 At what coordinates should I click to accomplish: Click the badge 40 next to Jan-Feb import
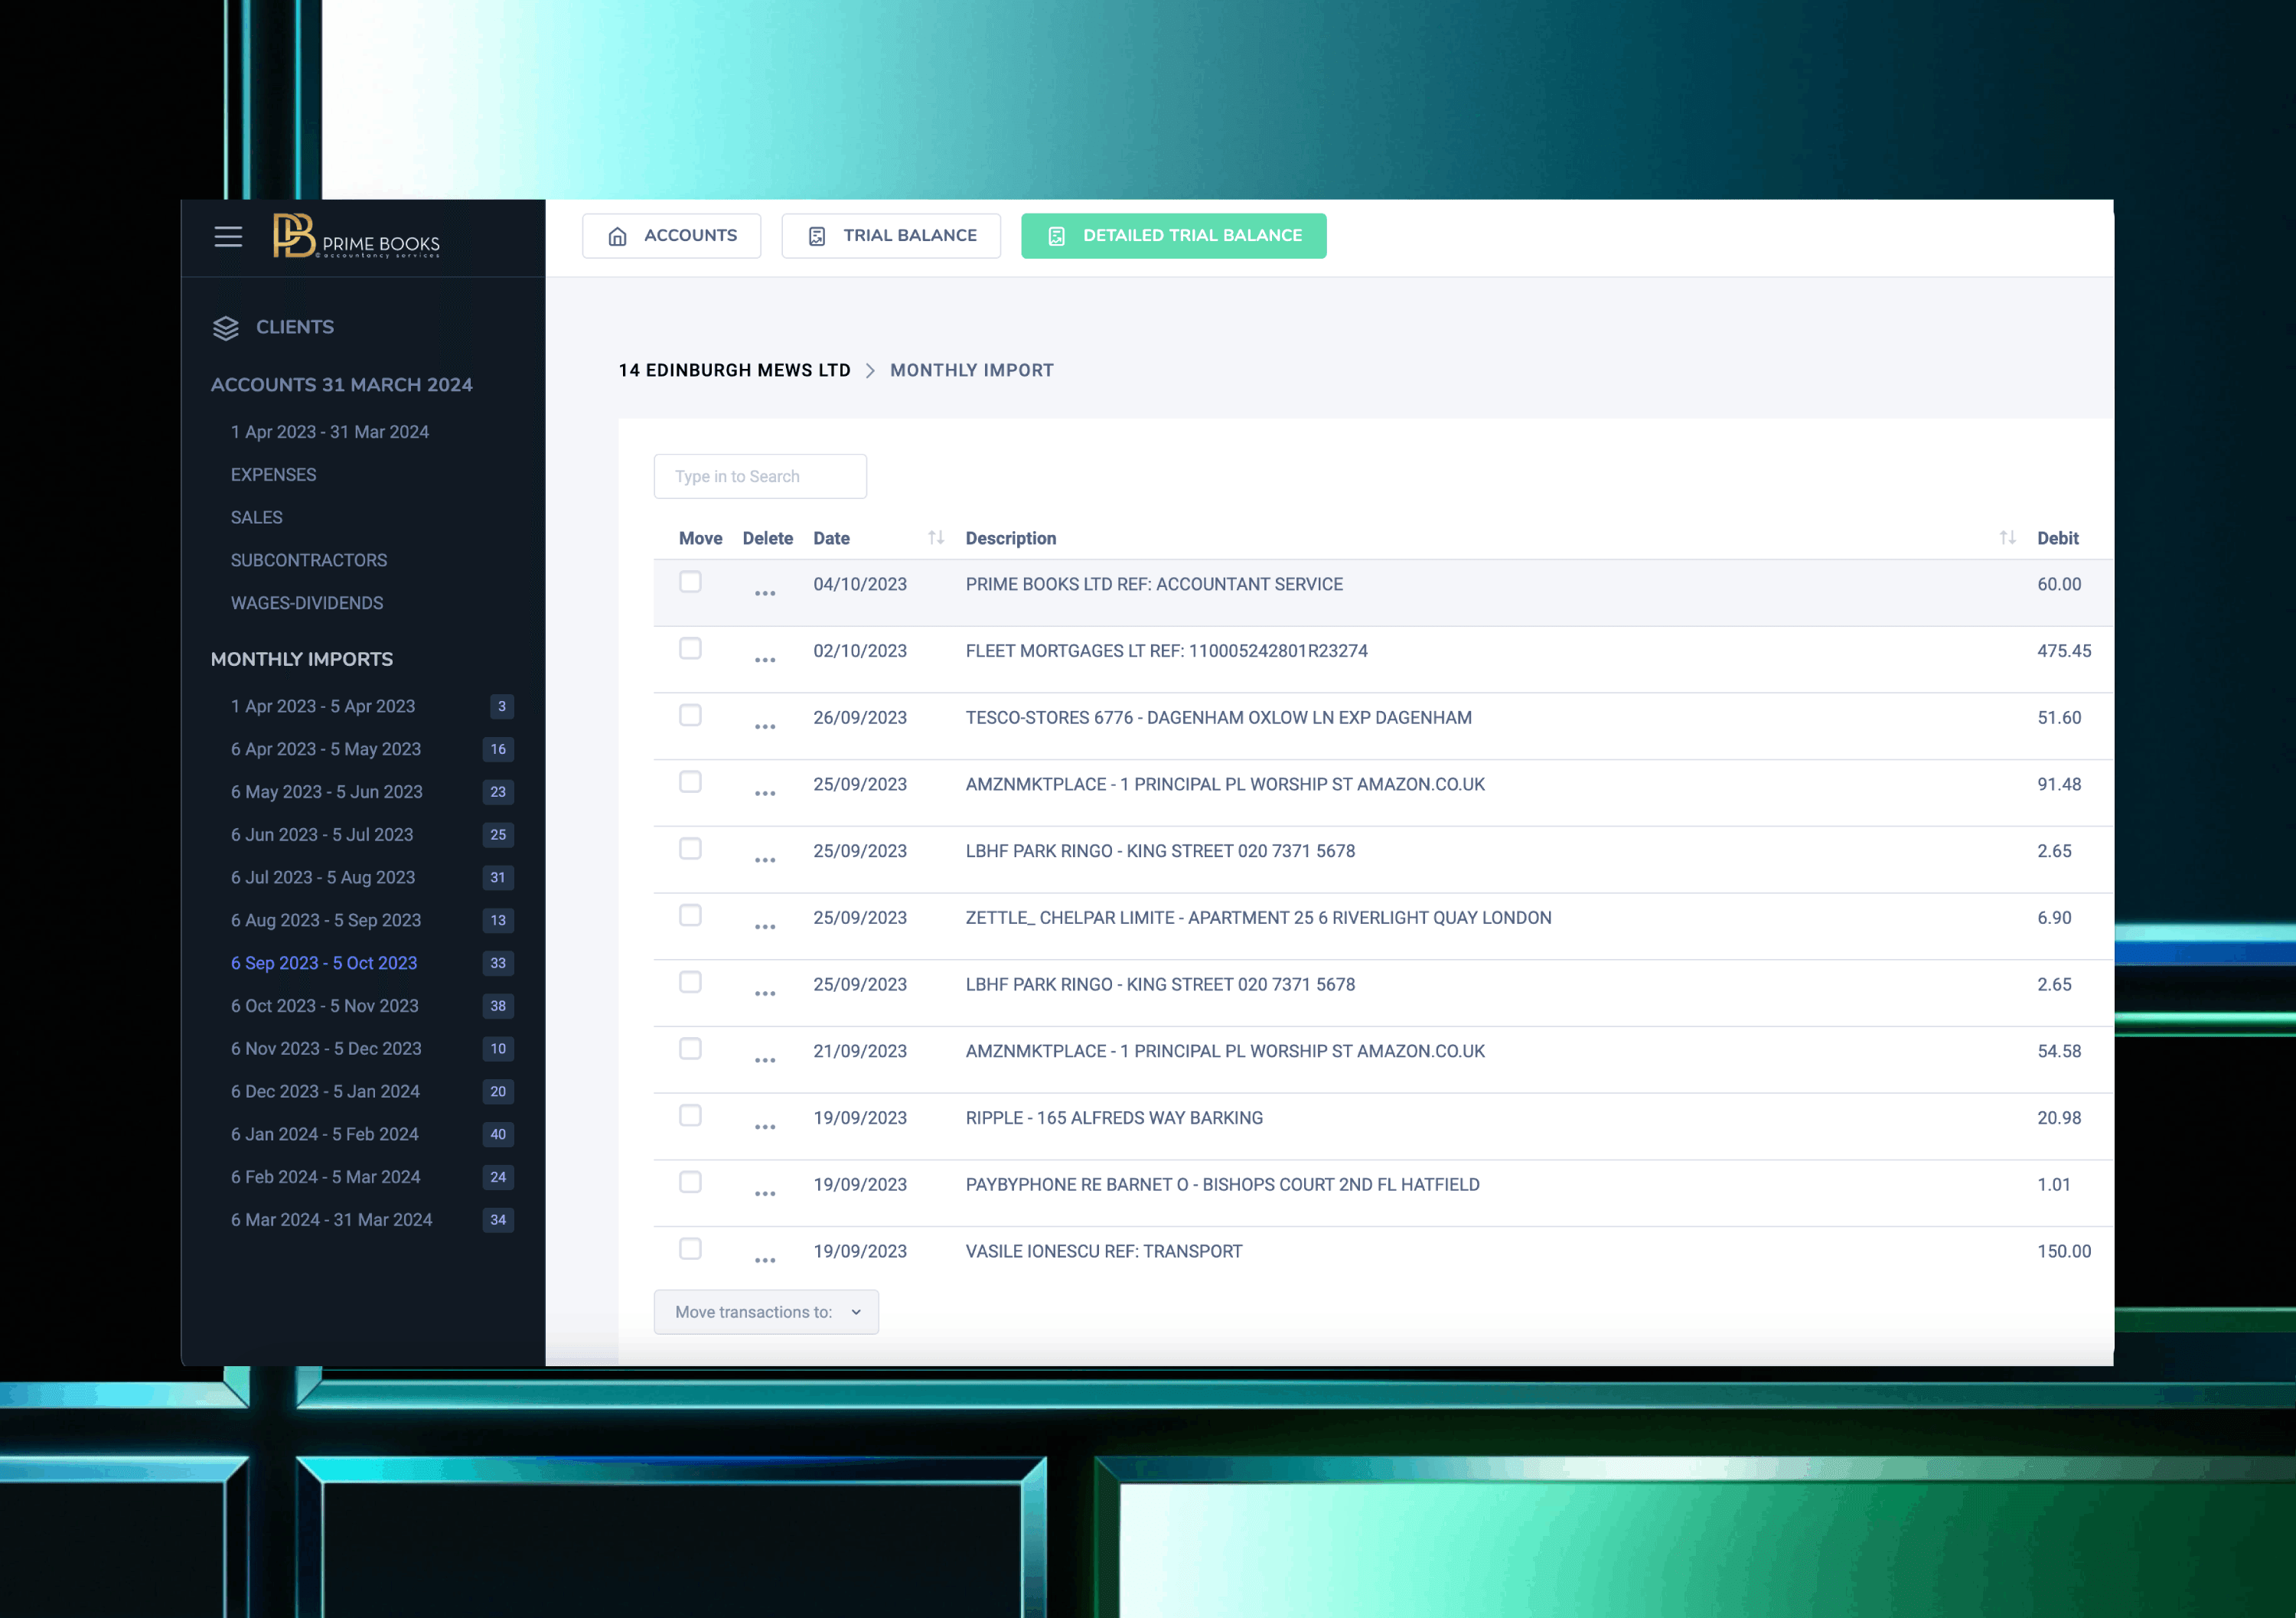498,1134
